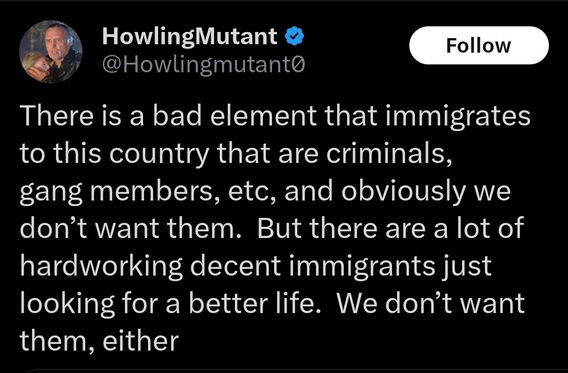The width and height of the screenshot is (568, 373).
Task: Click the phrase 'better life.' in the tweet
Action: coord(252,303)
